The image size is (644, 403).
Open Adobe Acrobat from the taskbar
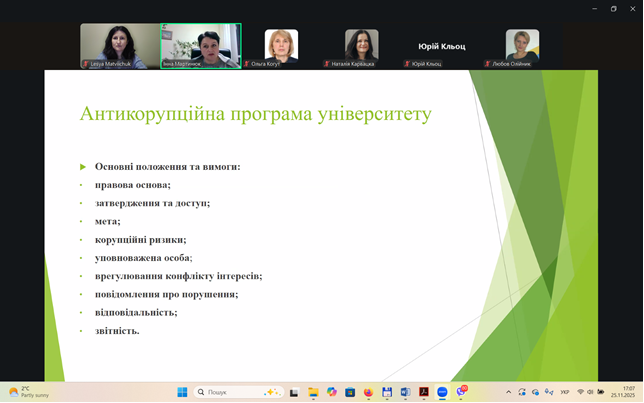[424, 392]
